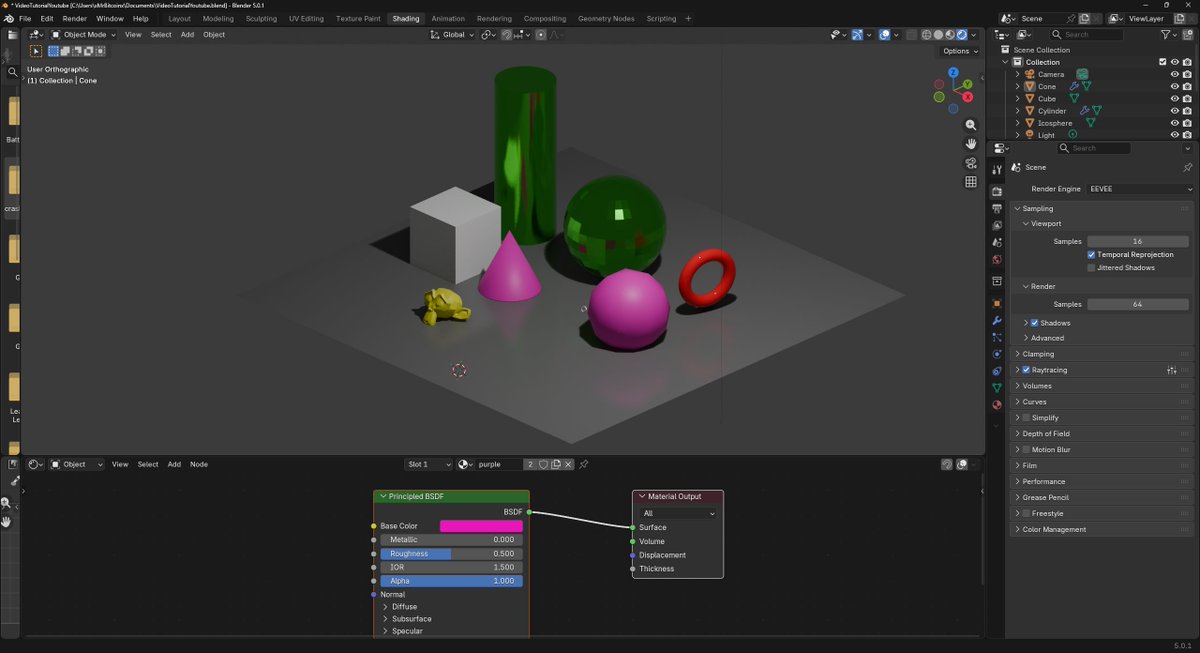Open the Global transform orientation dropdown
Image resolution: width=1200 pixels, height=653 pixels.
tap(453, 34)
